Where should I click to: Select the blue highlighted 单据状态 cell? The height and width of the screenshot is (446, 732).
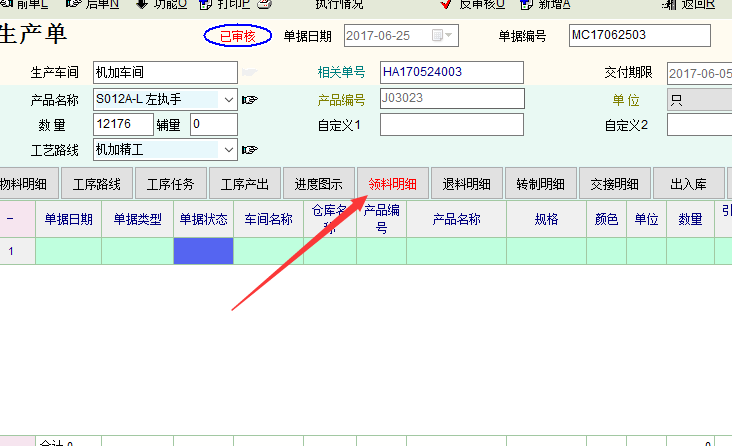[x=203, y=251]
